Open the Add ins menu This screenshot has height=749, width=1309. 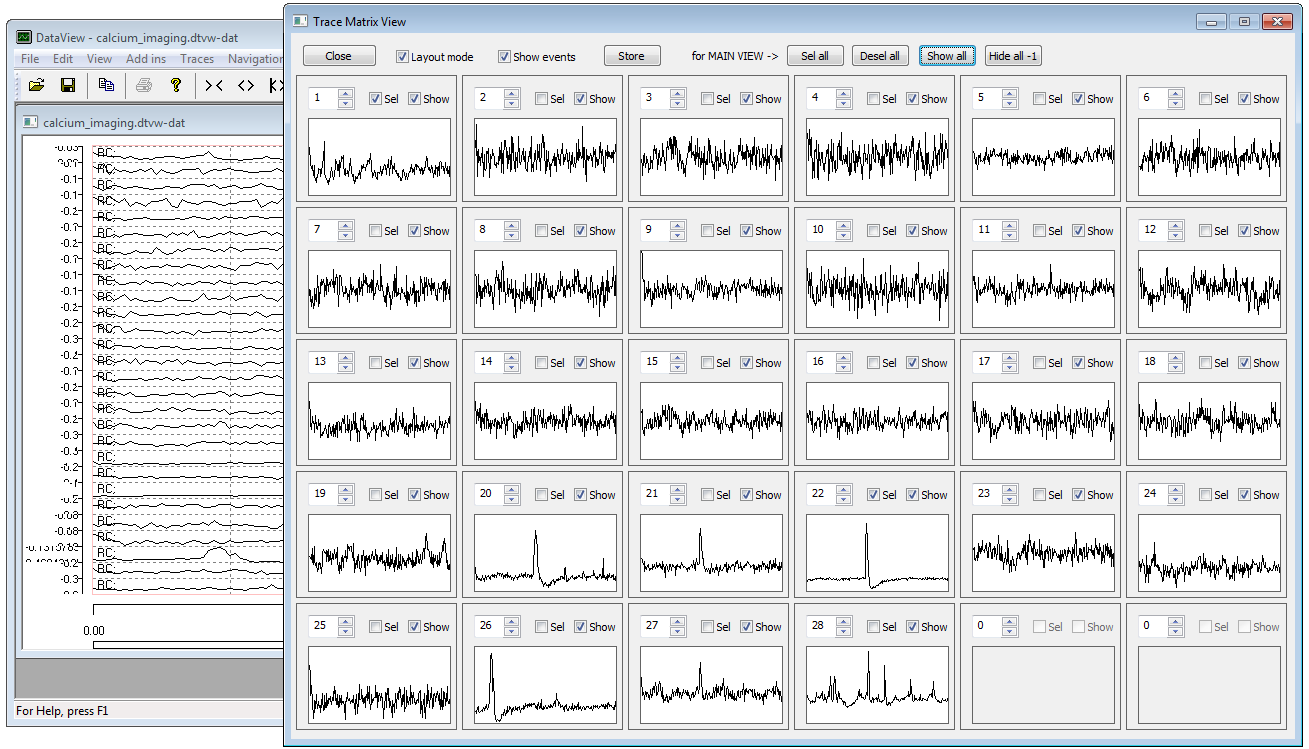coord(146,59)
